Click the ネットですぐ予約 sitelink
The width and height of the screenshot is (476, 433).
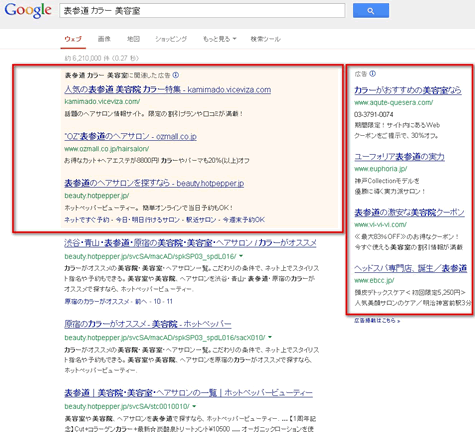click(x=87, y=220)
